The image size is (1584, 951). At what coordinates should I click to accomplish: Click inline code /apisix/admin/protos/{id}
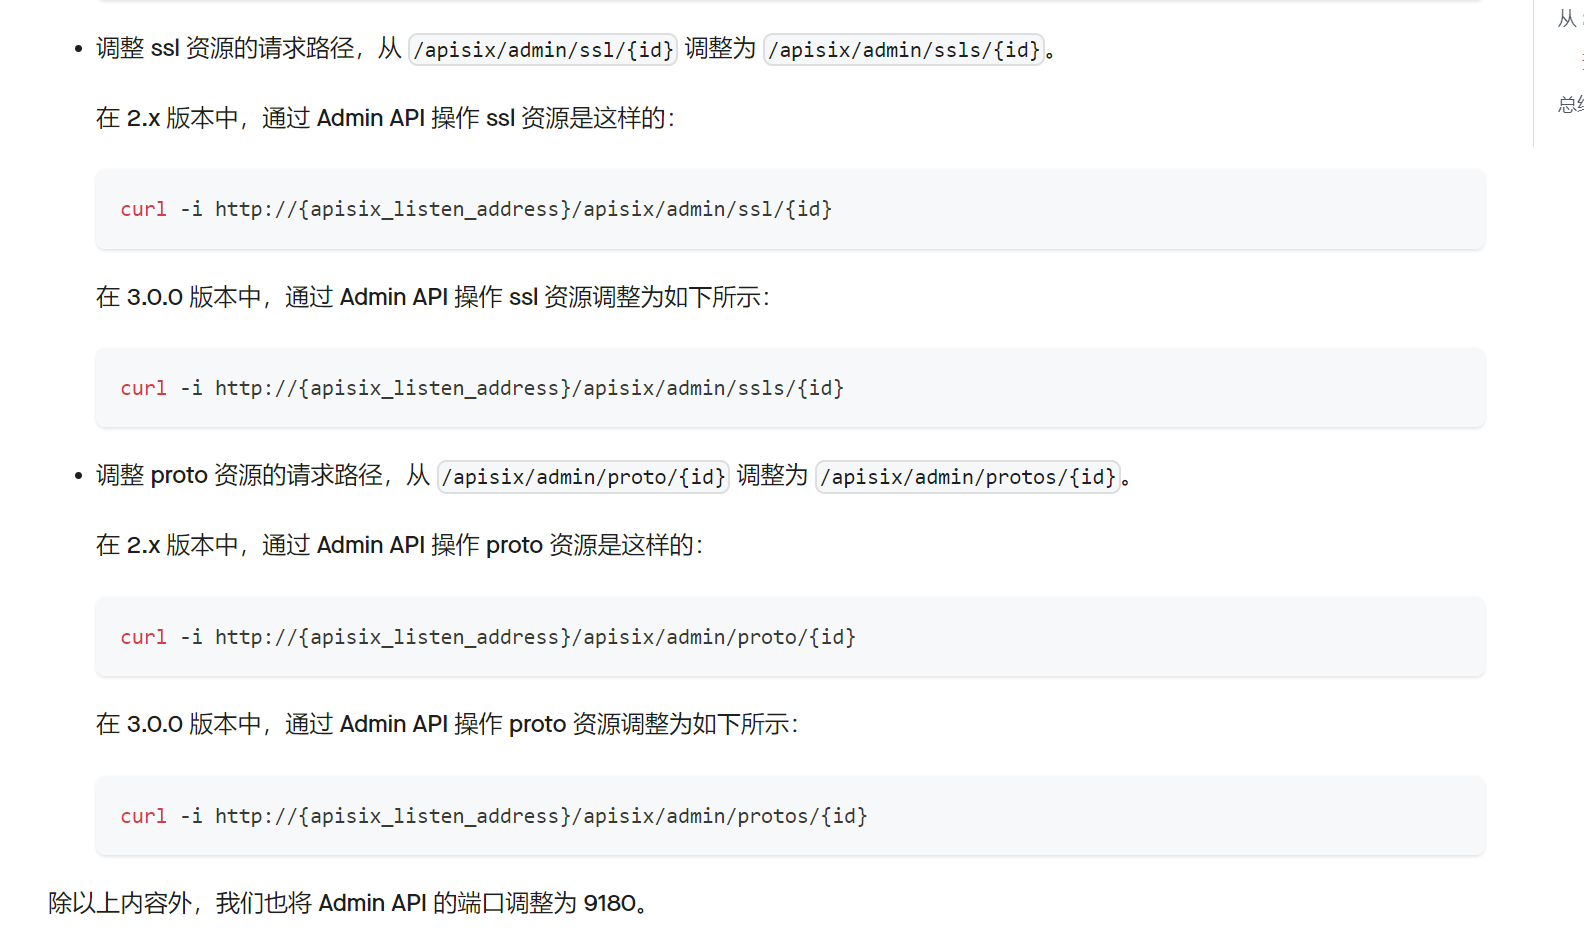(x=967, y=477)
